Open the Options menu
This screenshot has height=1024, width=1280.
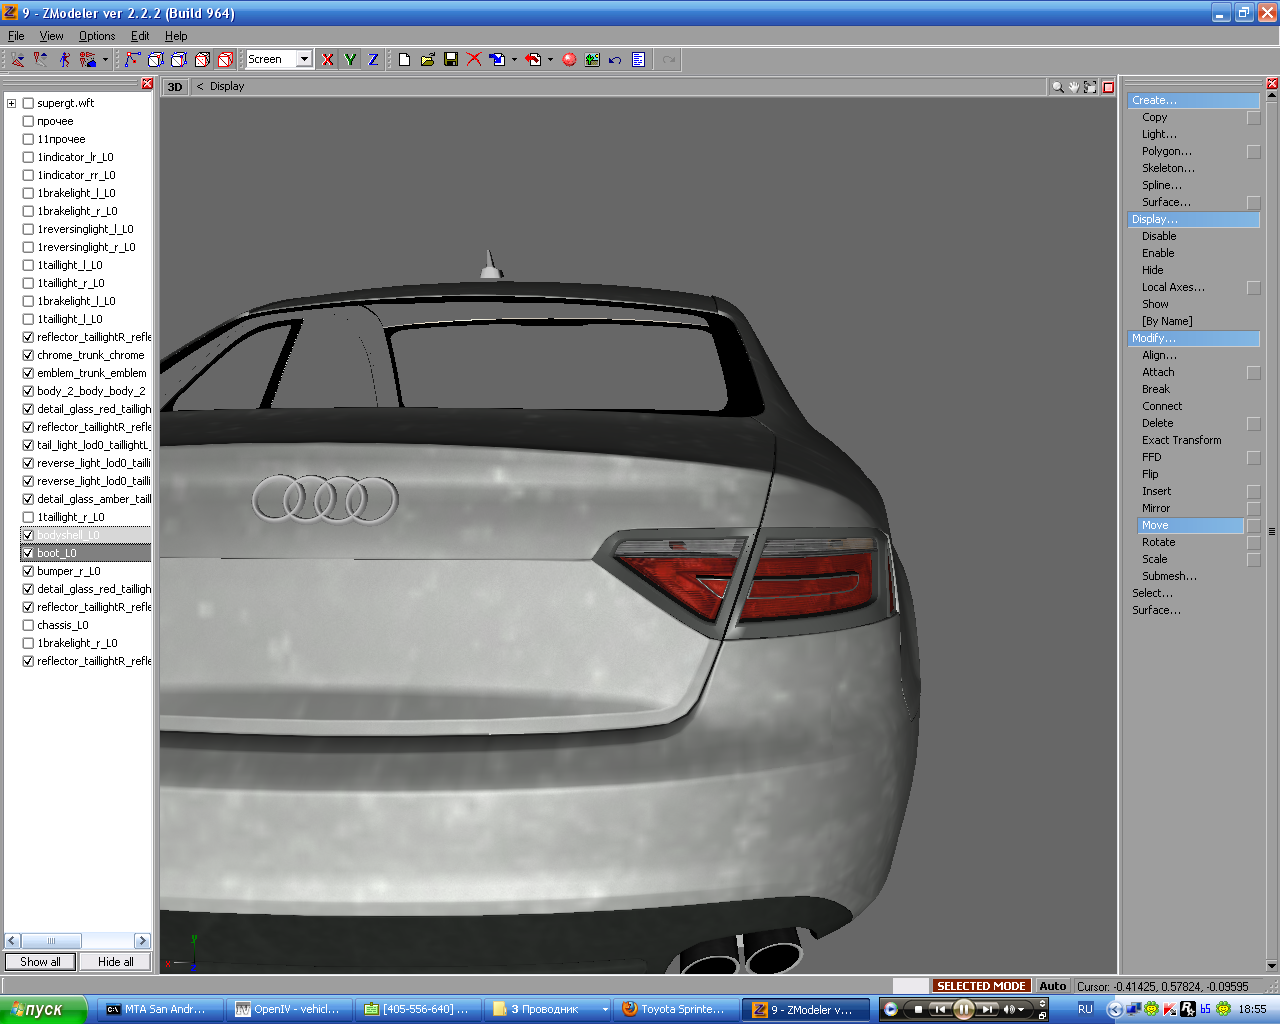97,36
